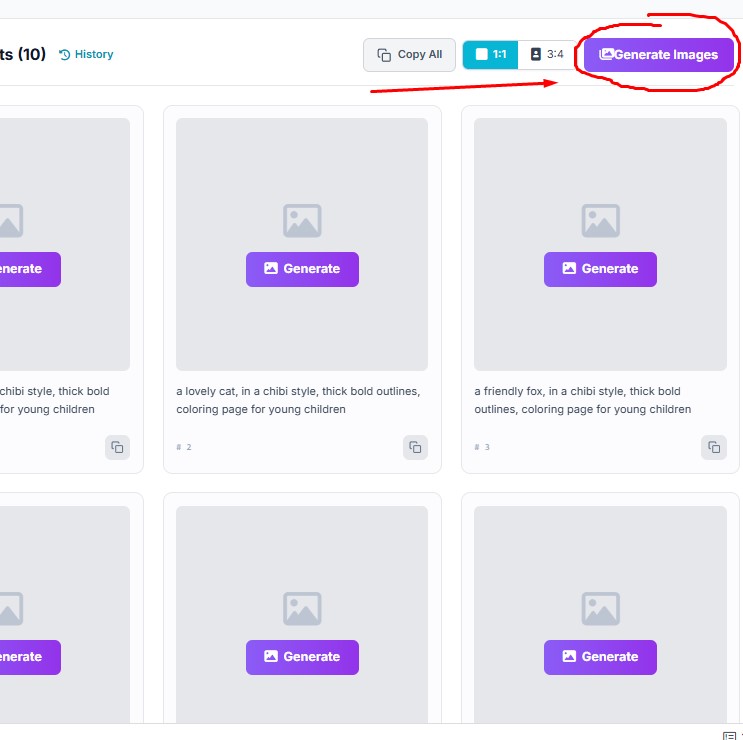The image size is (743, 740).
Task: Select the 1:1 aspect ratio option
Action: click(490, 55)
